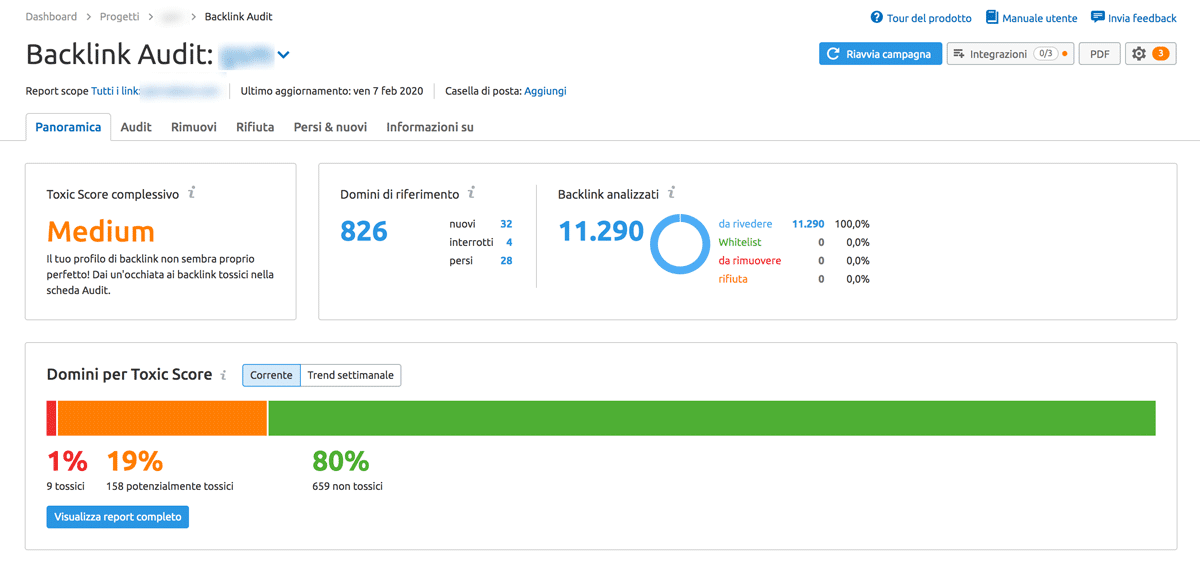Click the red toxic bar segment
The width and height of the screenshot is (1200, 564).
(x=51, y=418)
